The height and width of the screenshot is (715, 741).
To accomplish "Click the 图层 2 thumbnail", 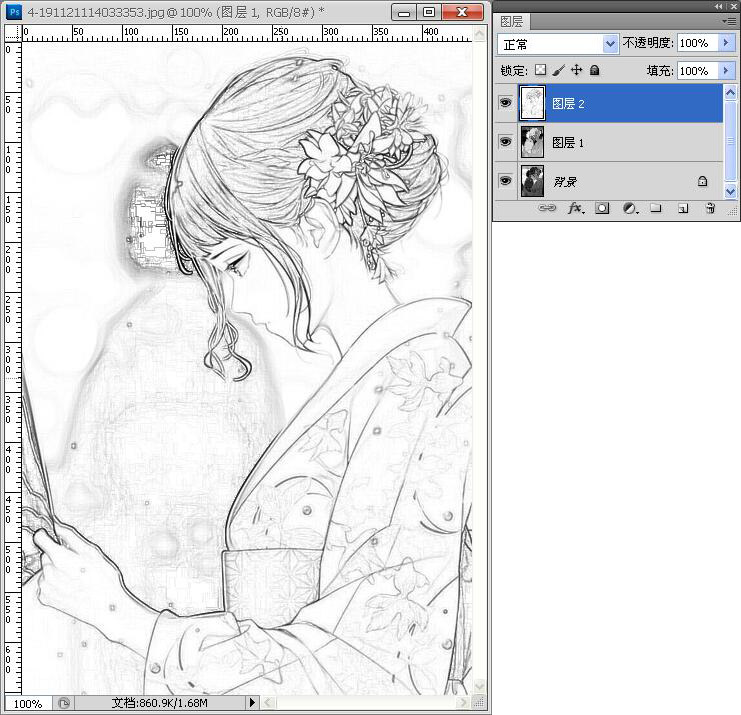I will tap(532, 103).
